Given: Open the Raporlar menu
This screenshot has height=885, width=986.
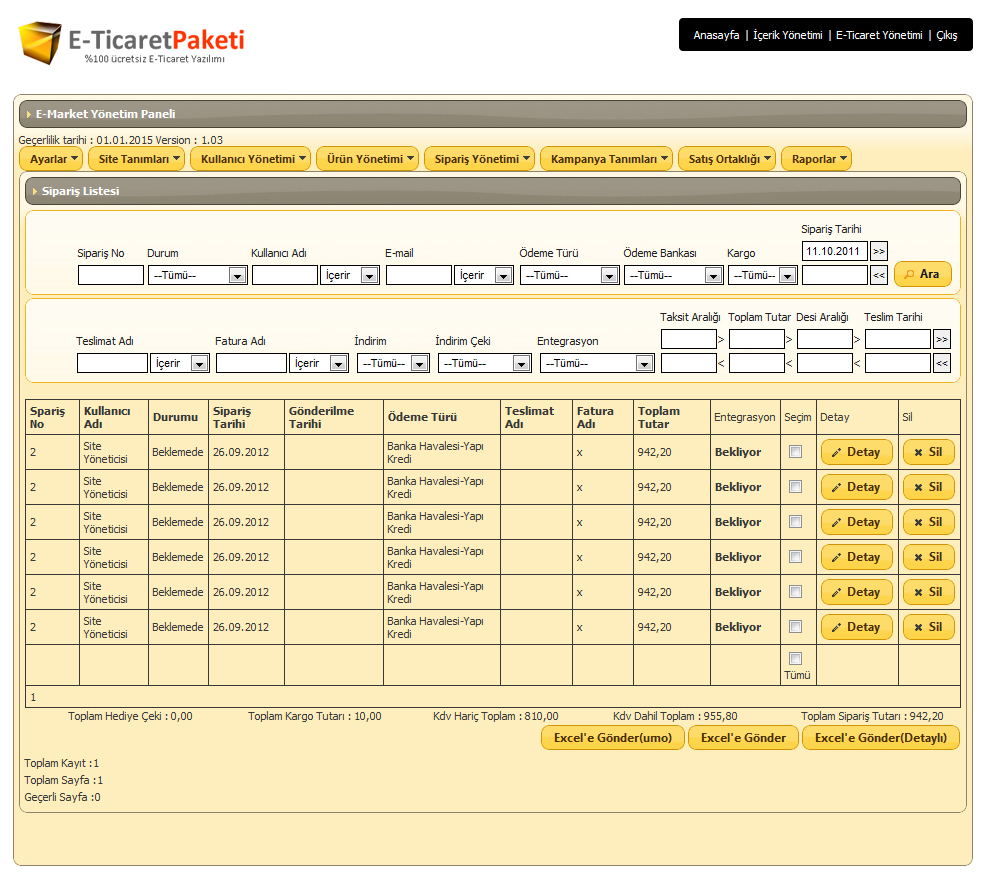Looking at the screenshot, I should click(816, 159).
